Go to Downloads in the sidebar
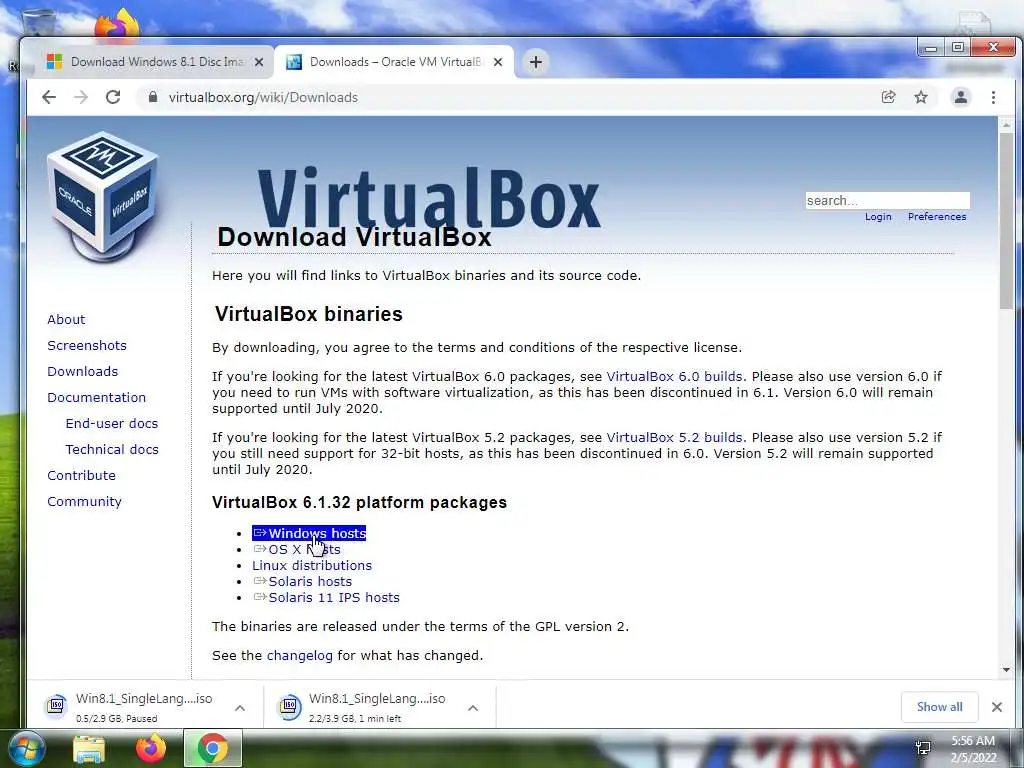This screenshot has width=1024, height=768. pos(82,372)
